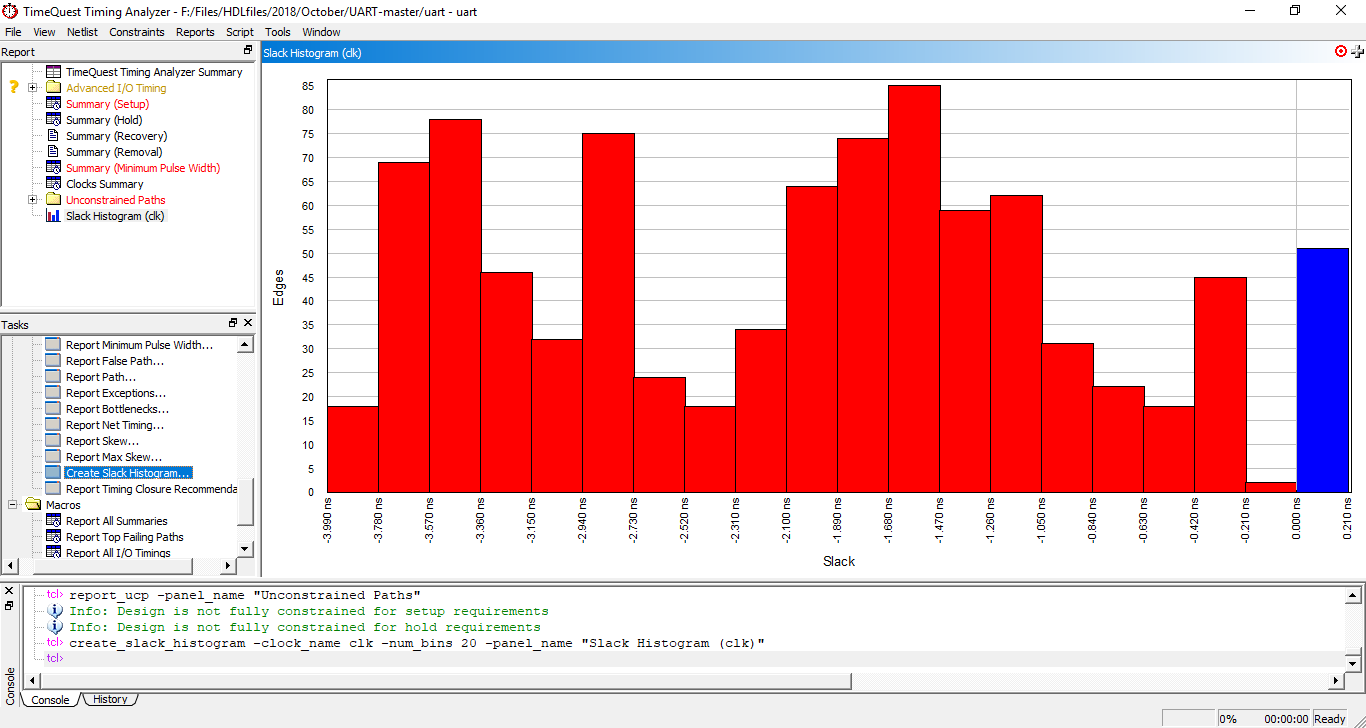Switch to the History tab
The height and width of the screenshot is (728, 1366).
point(110,699)
